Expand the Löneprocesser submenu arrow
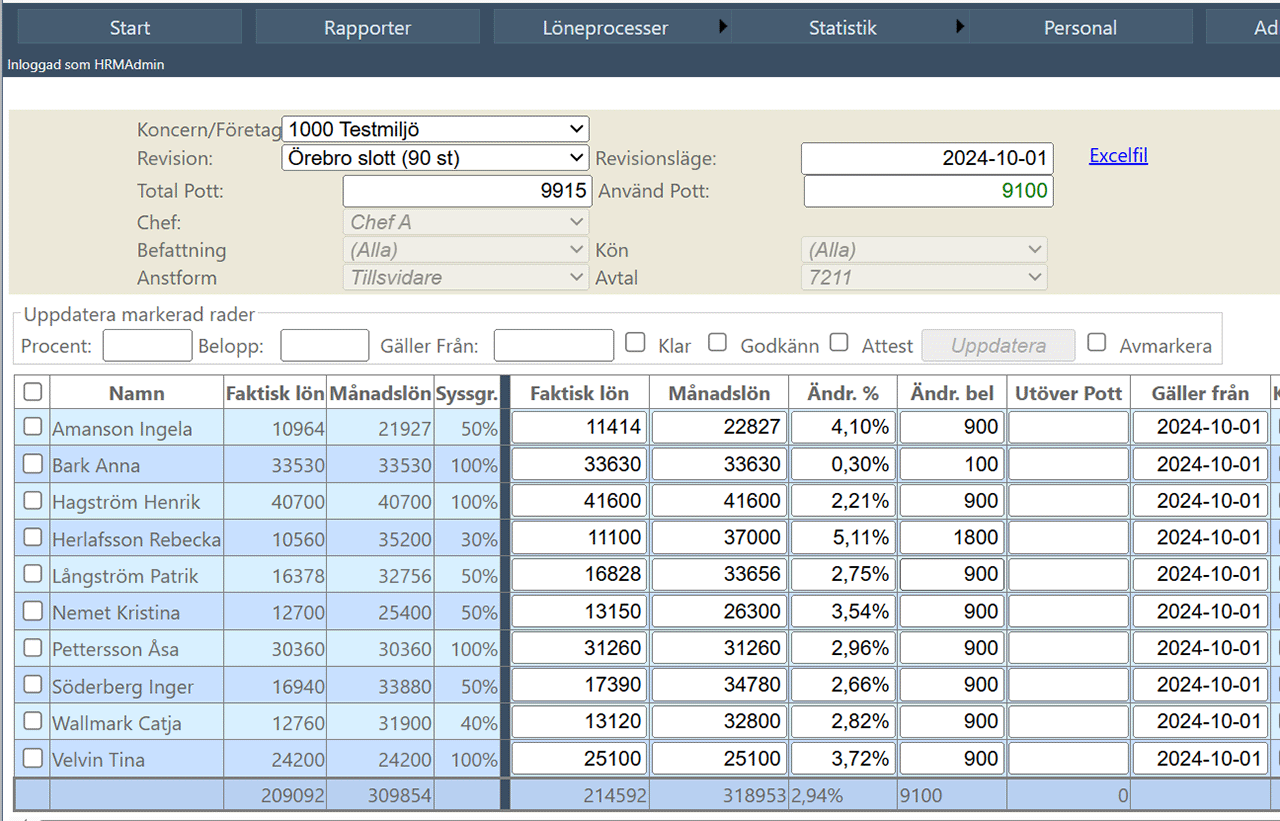Image resolution: width=1280 pixels, height=821 pixels. point(723,27)
